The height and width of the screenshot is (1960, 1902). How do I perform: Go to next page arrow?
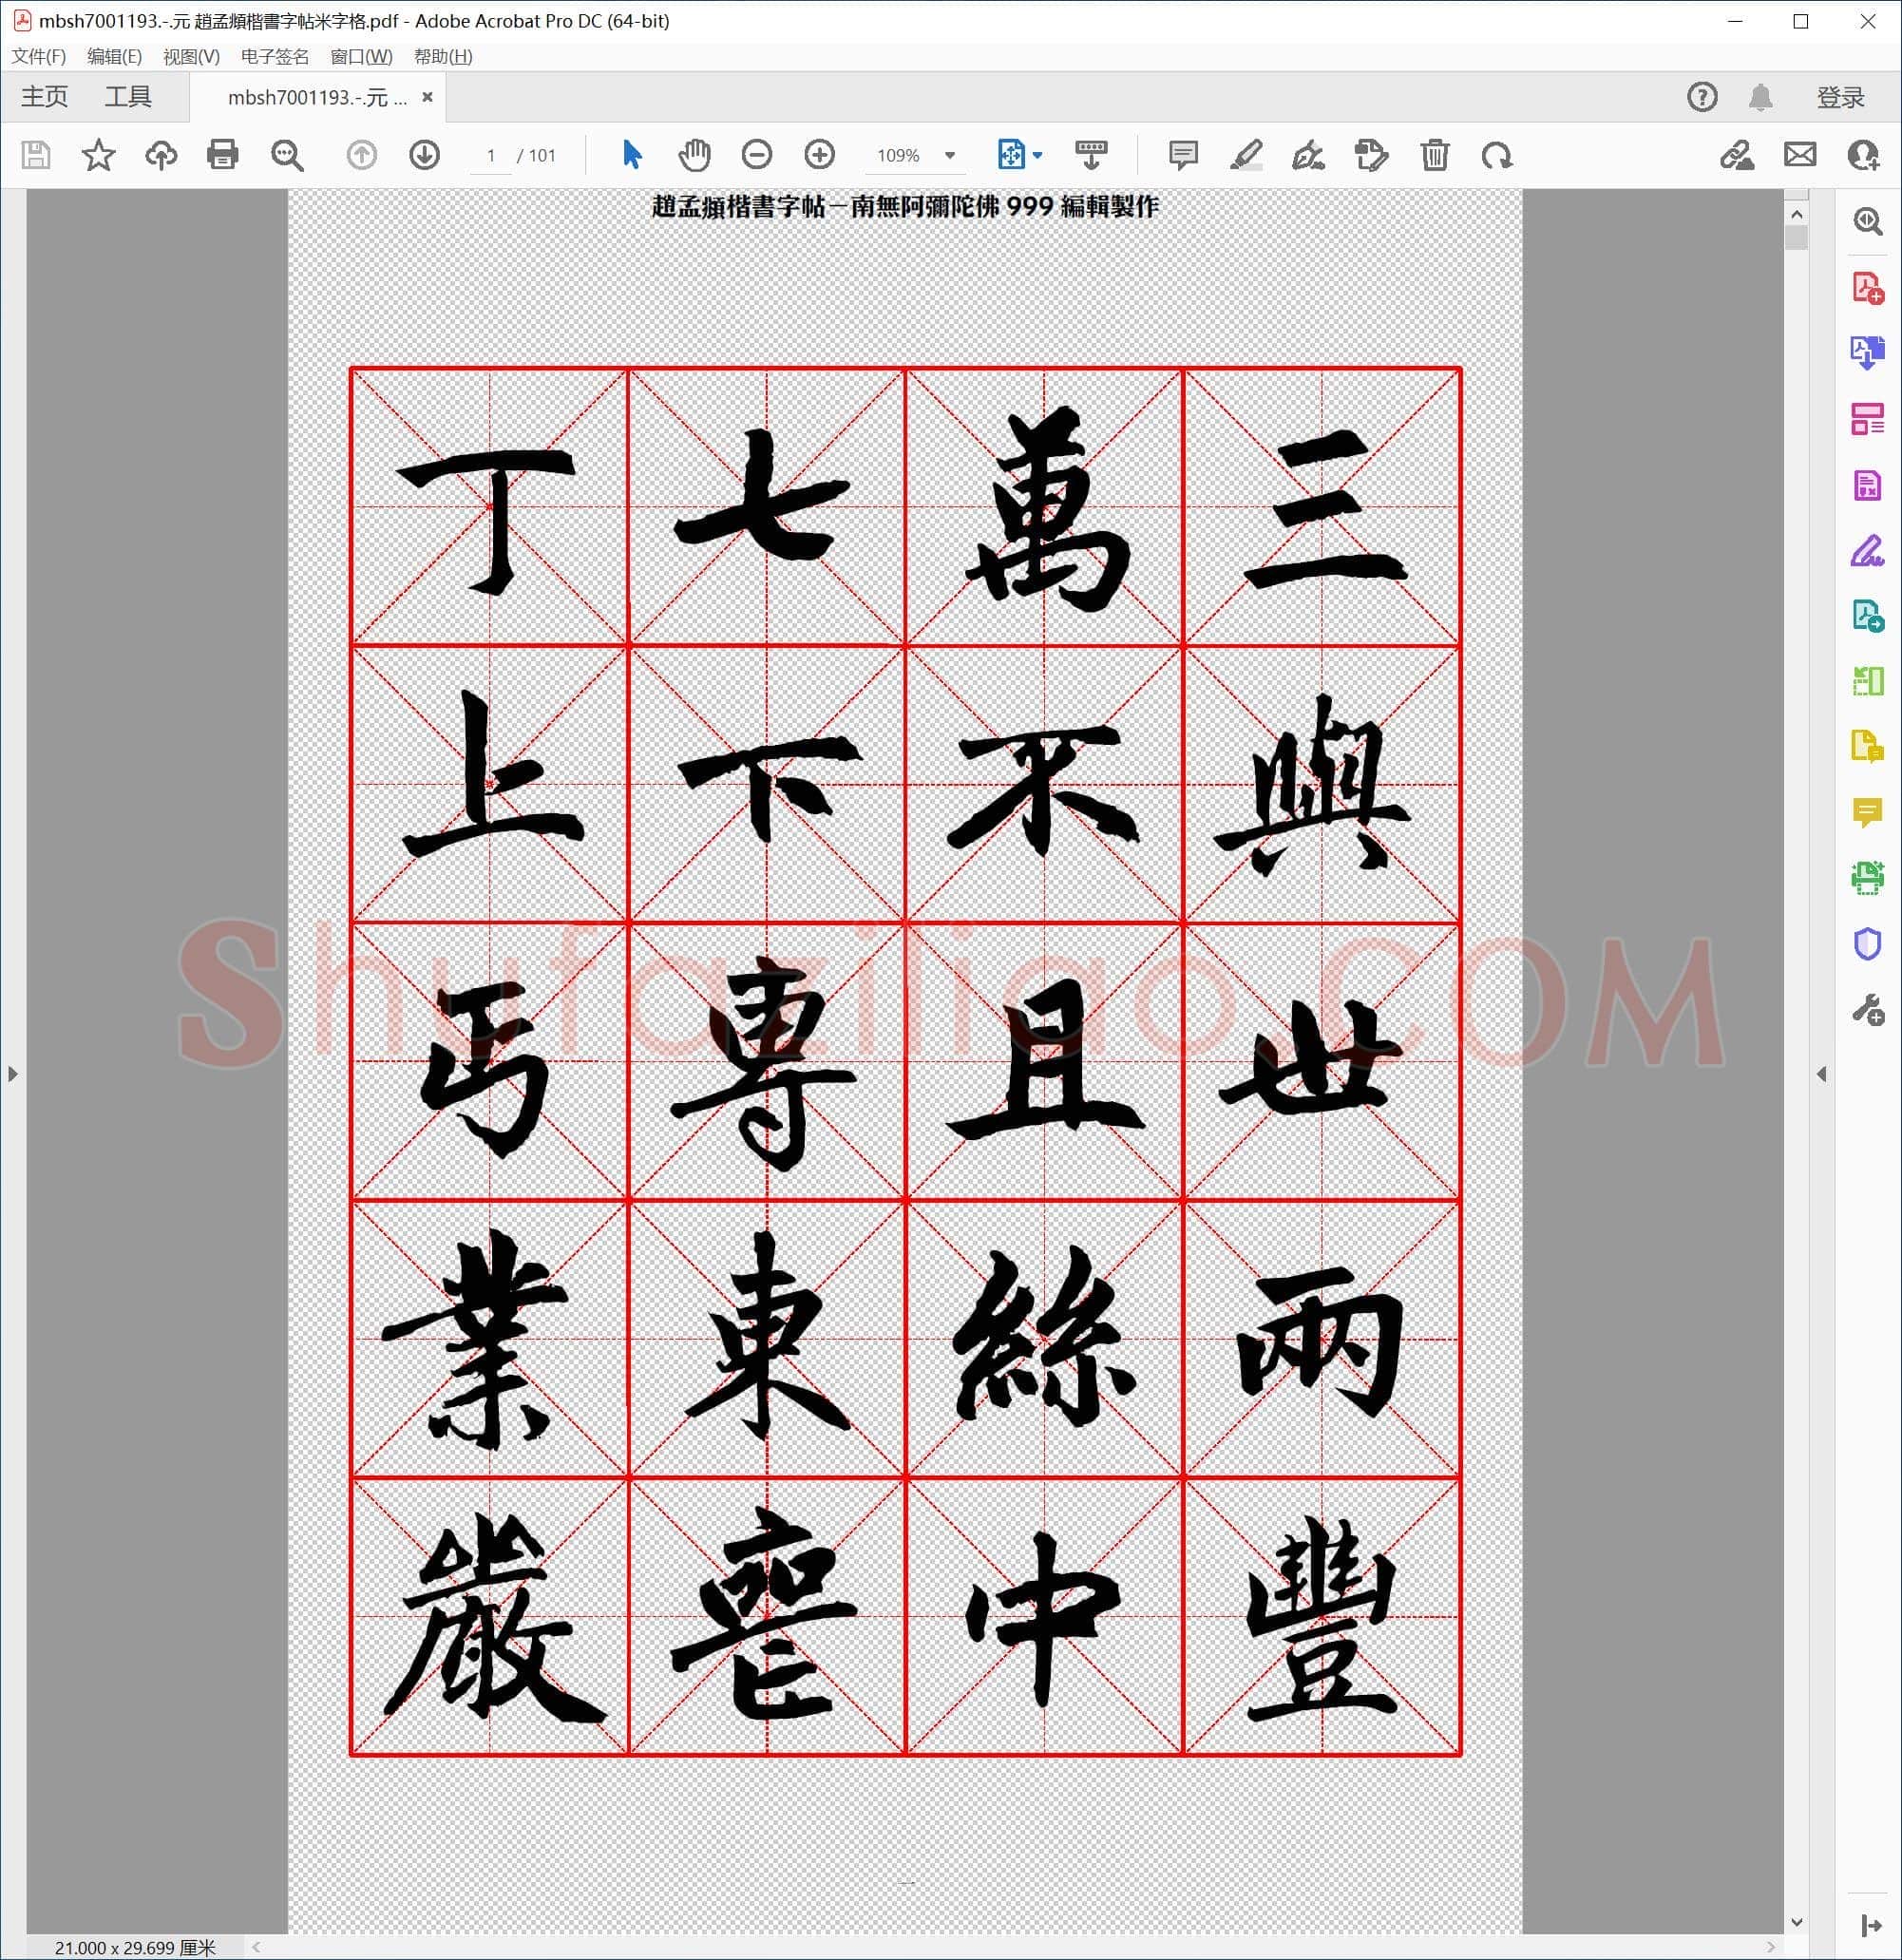[425, 155]
